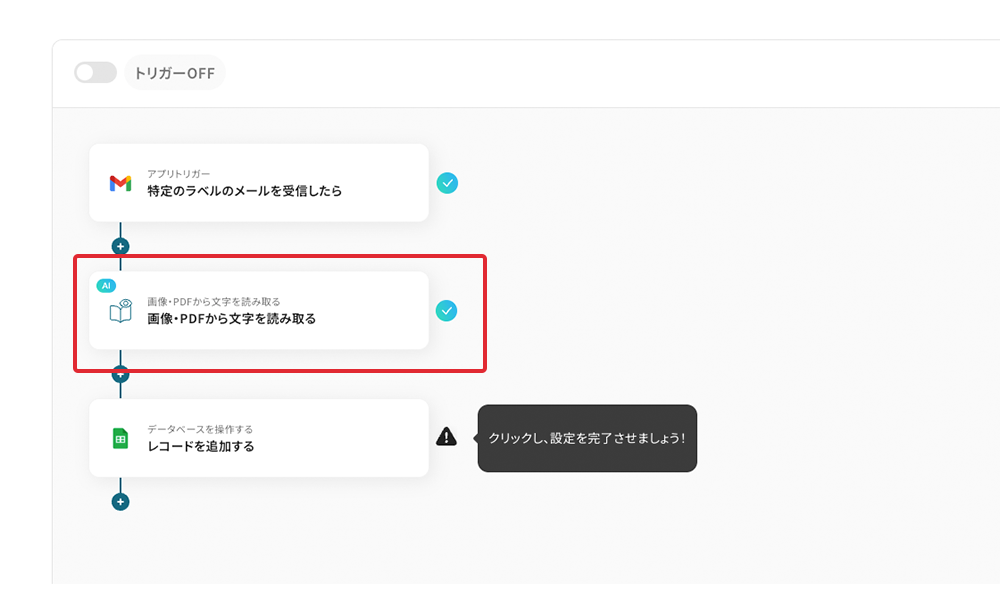Click the Google Sheets icon
The image size is (1000, 592).
[x=121, y=438]
